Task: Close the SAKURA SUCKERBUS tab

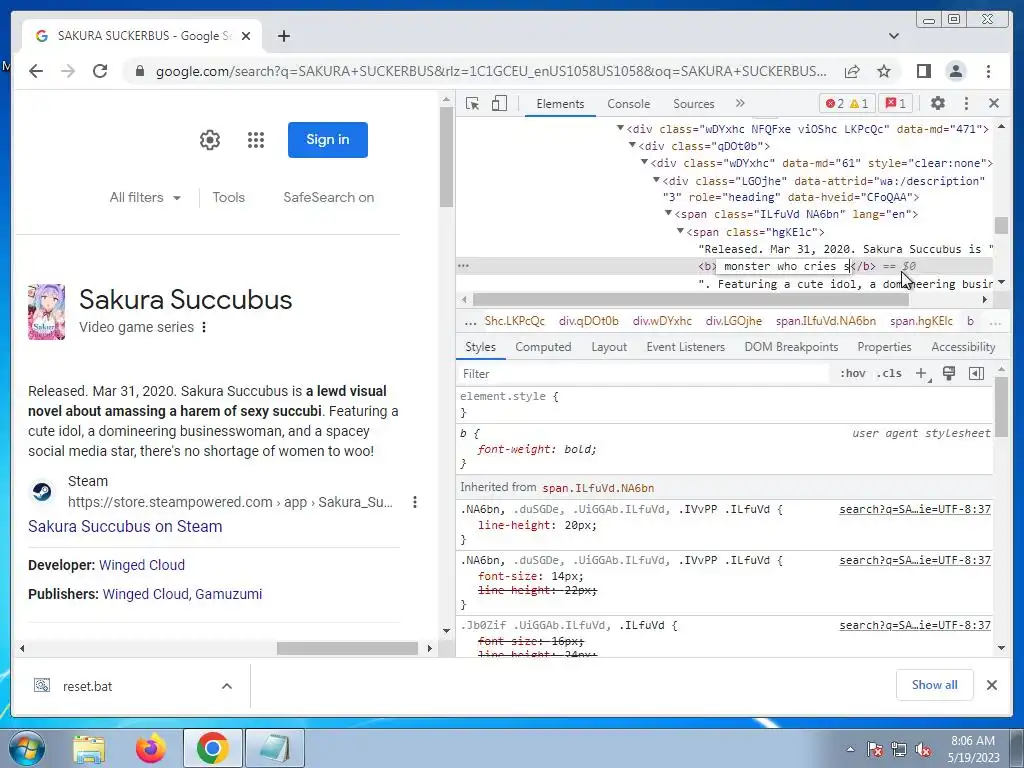Action: (246, 36)
